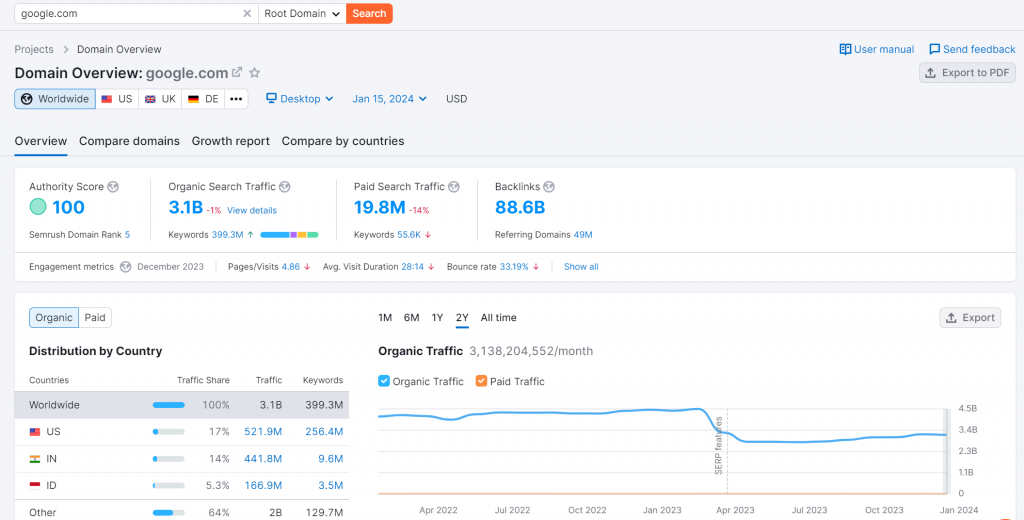
Task: Open google.com external link icon
Action: point(237,73)
